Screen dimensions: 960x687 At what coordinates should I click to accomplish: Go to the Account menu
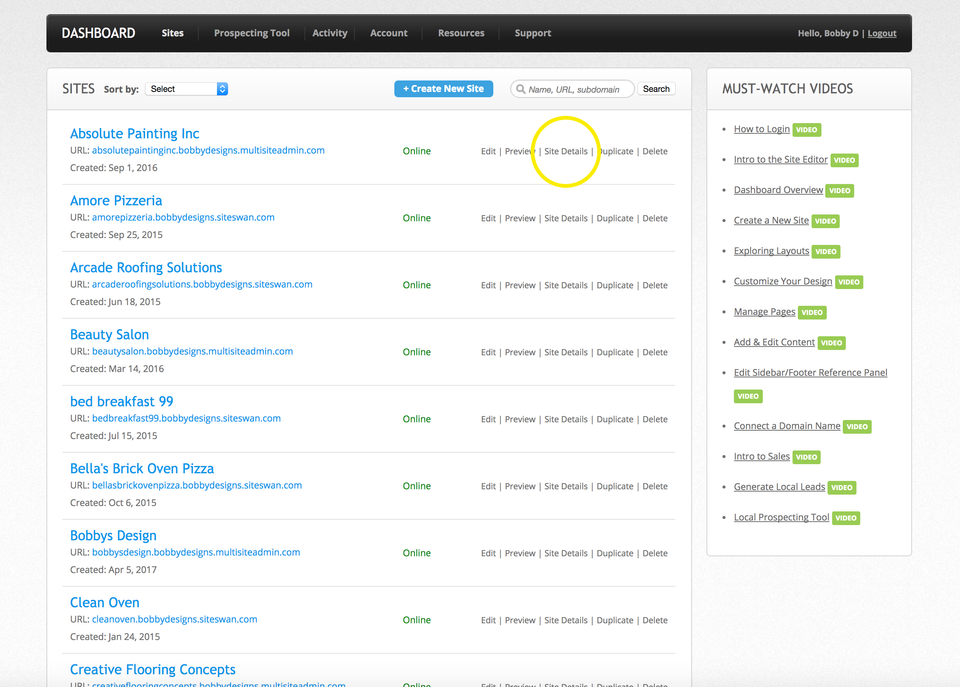pyautogui.click(x=388, y=33)
